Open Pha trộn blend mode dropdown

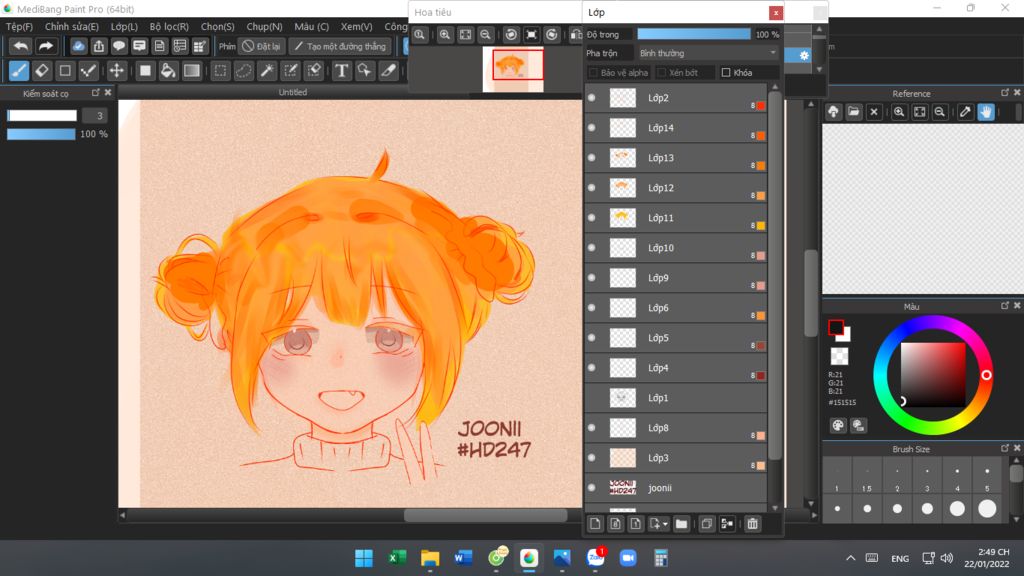click(x=708, y=53)
